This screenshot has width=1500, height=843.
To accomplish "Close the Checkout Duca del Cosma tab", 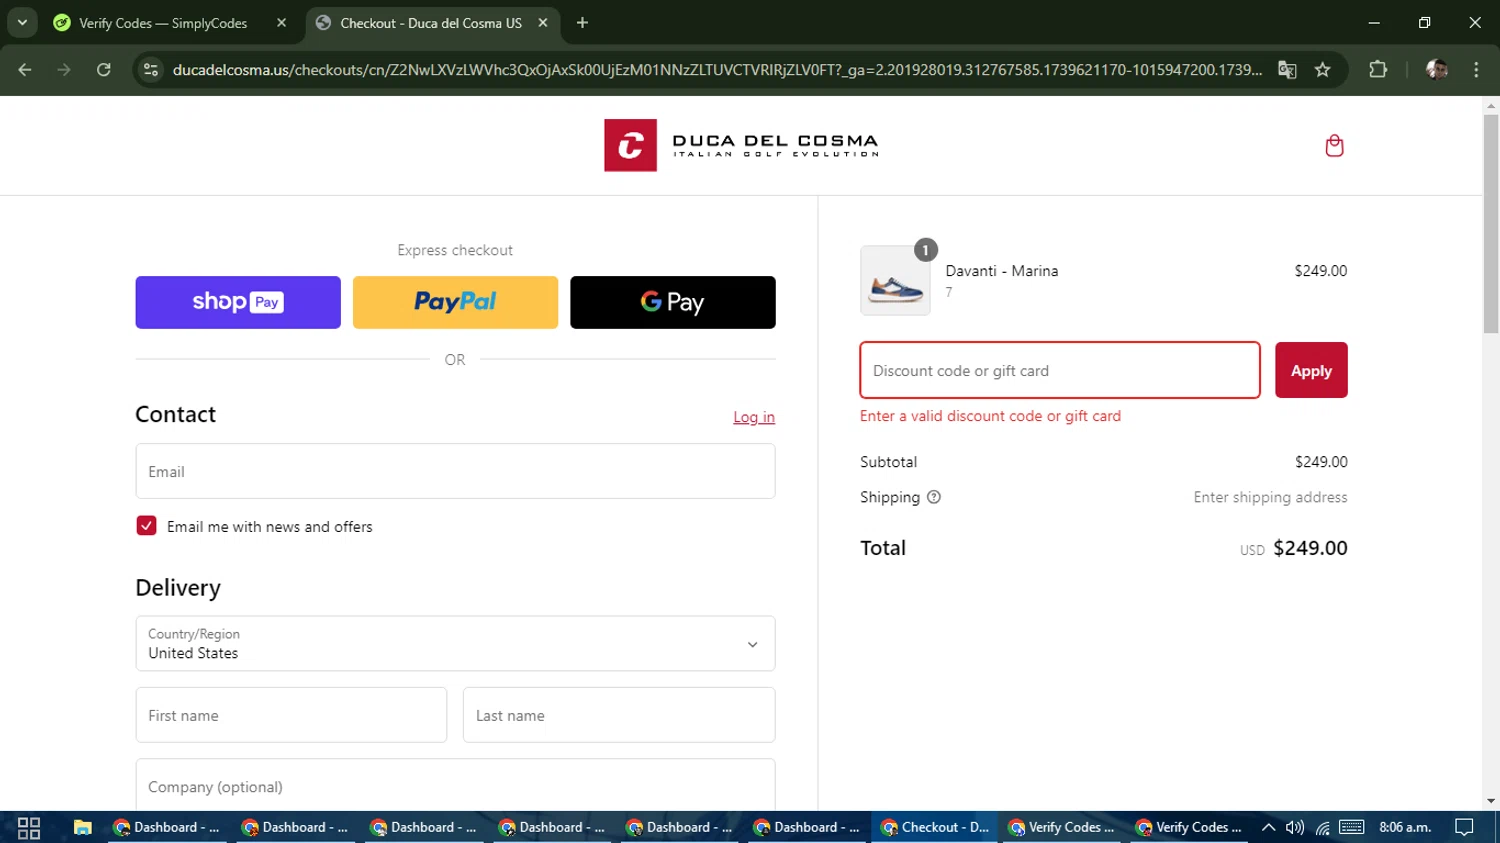I will pyautogui.click(x=543, y=23).
